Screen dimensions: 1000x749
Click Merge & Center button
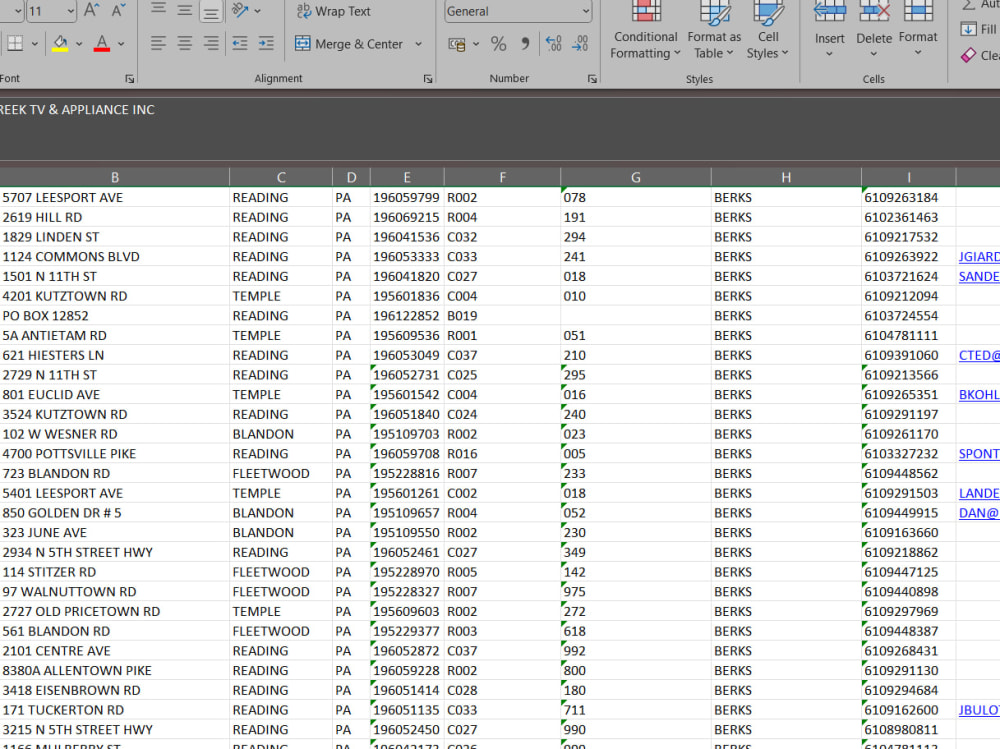349,44
